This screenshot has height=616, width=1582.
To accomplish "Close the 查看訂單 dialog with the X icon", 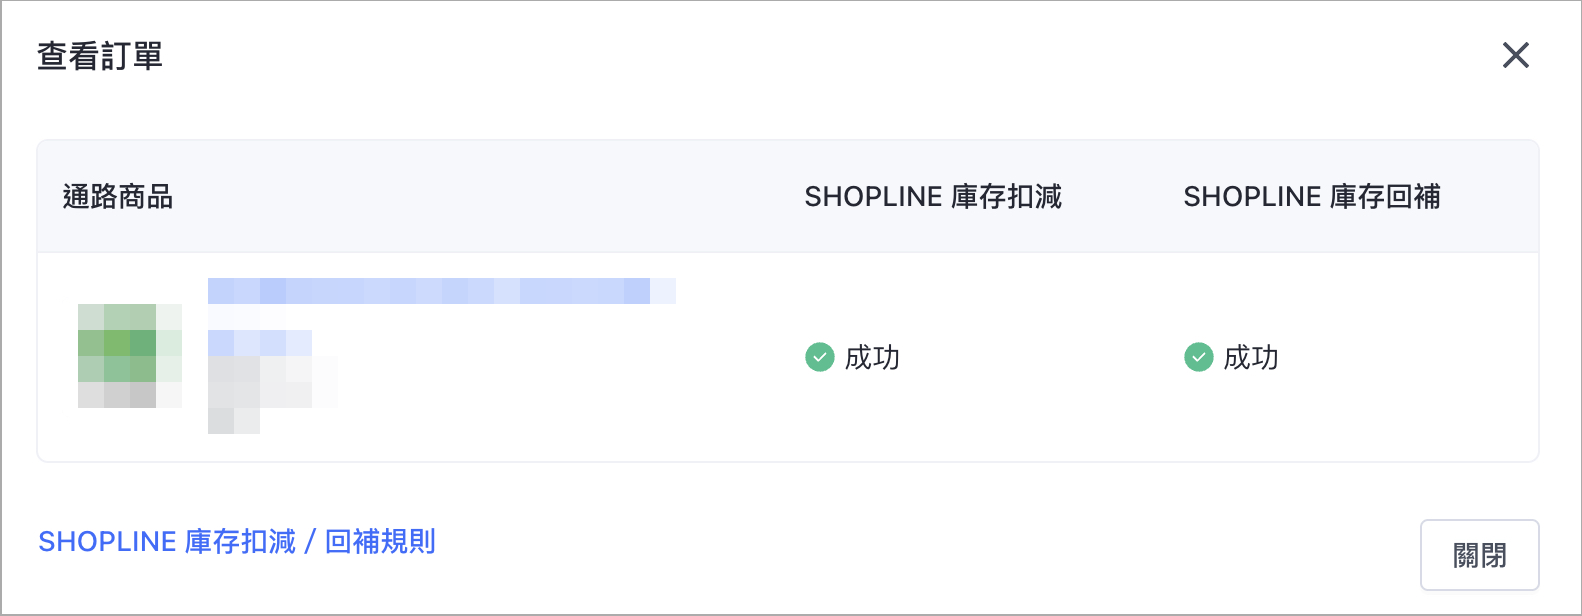I will pos(1516,55).
